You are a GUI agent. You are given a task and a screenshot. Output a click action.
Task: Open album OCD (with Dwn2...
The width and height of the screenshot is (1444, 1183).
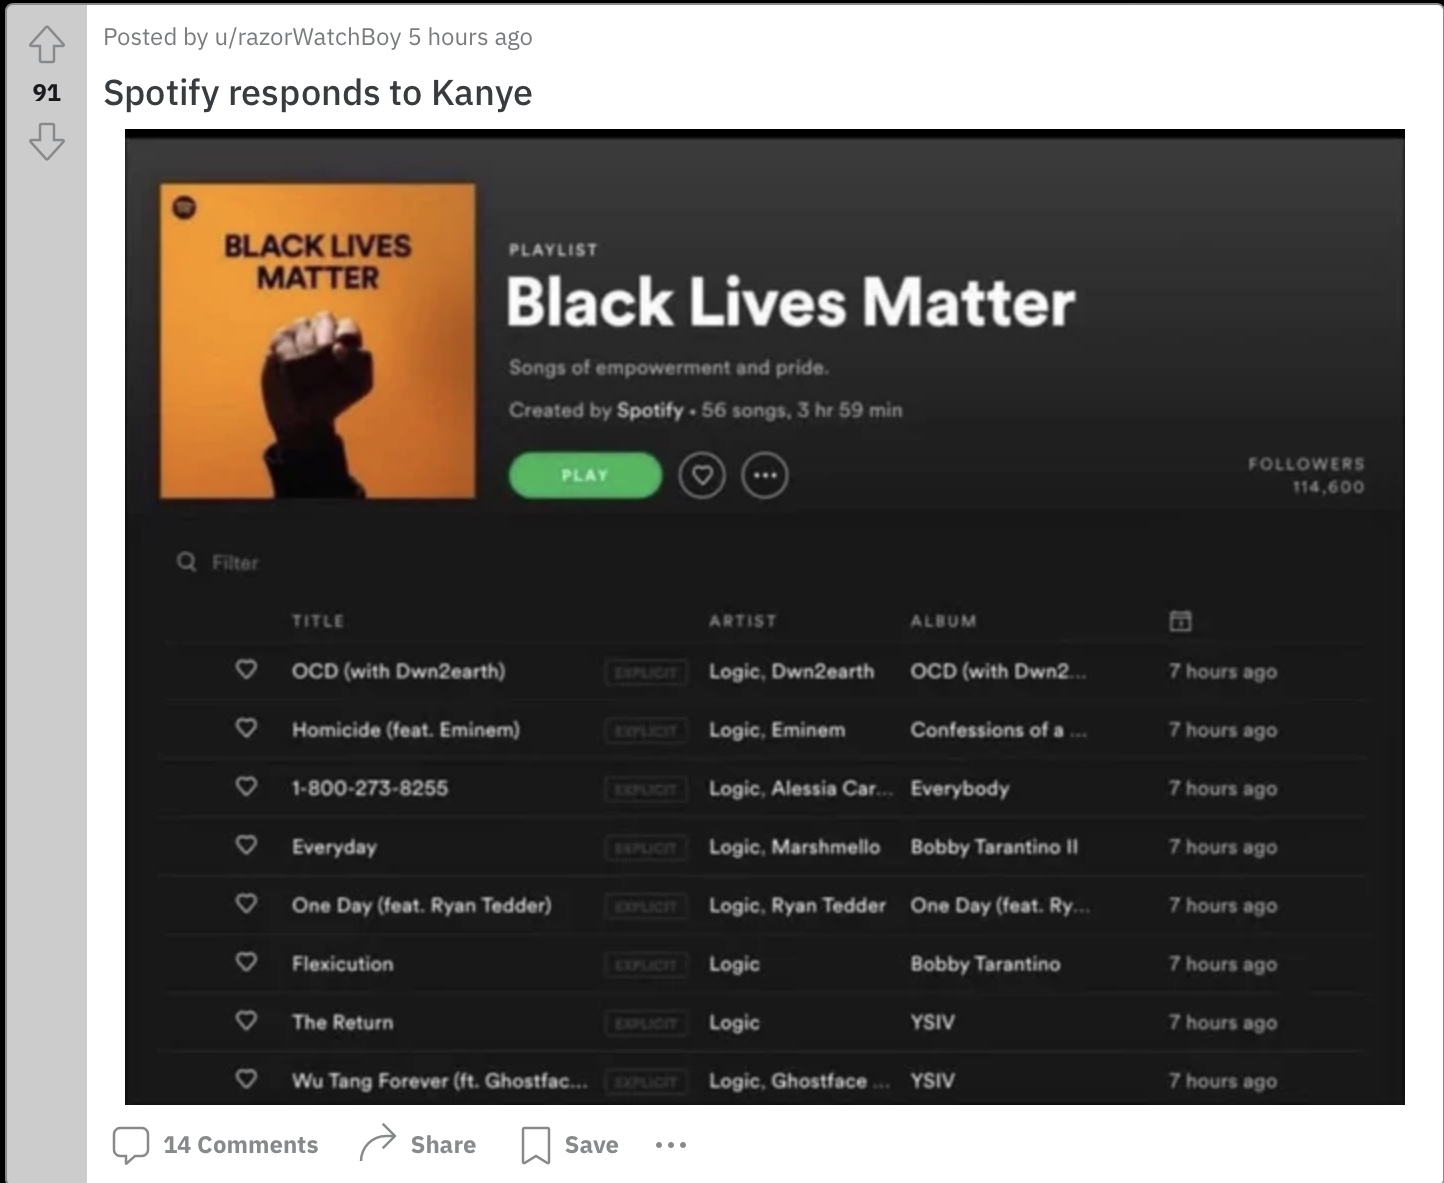998,671
